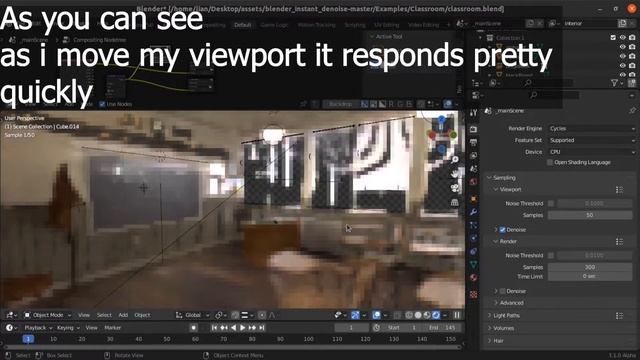Pin the properties editor context
This screenshot has height=360, width=640.
(x=632, y=111)
